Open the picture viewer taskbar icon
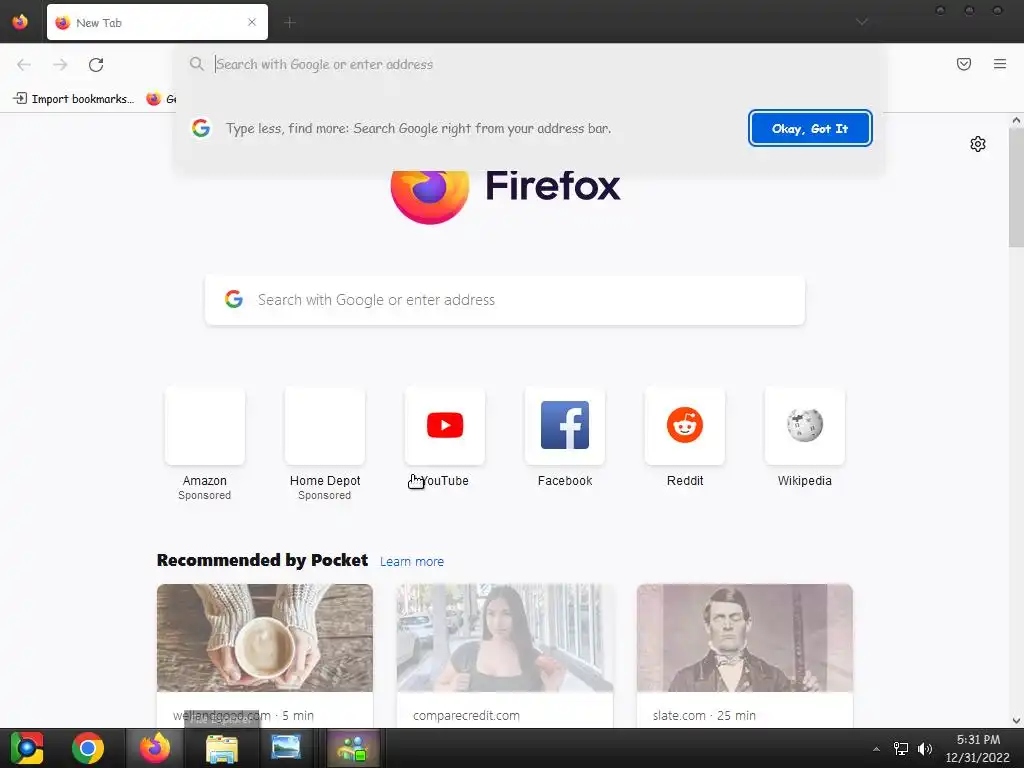The height and width of the screenshot is (768, 1024). [286, 748]
